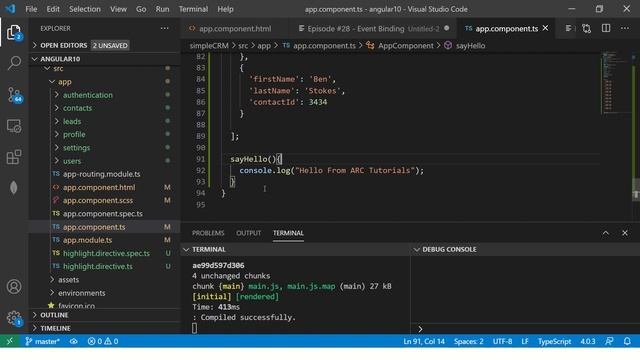The image size is (640, 360).
Task: Open the Remote Explorer view icon
Action: pyautogui.click(x=14, y=126)
